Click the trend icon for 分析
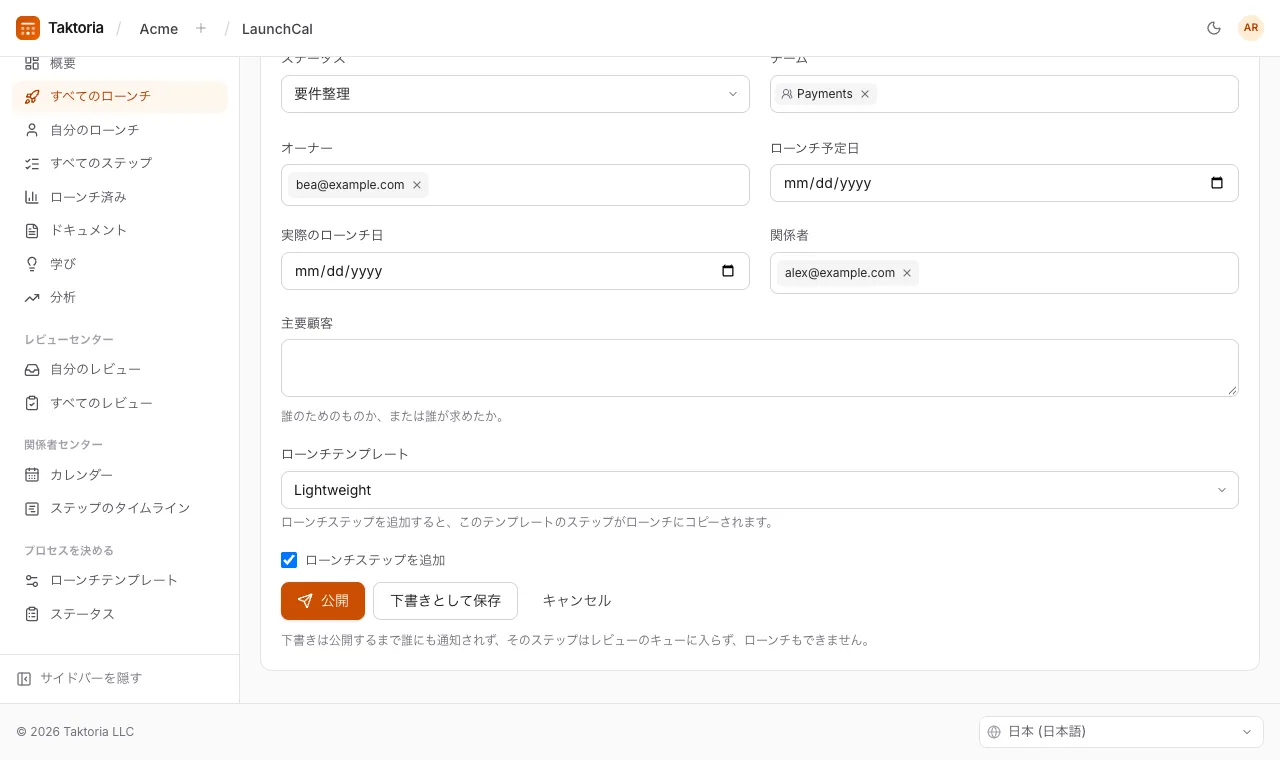 click(x=32, y=297)
